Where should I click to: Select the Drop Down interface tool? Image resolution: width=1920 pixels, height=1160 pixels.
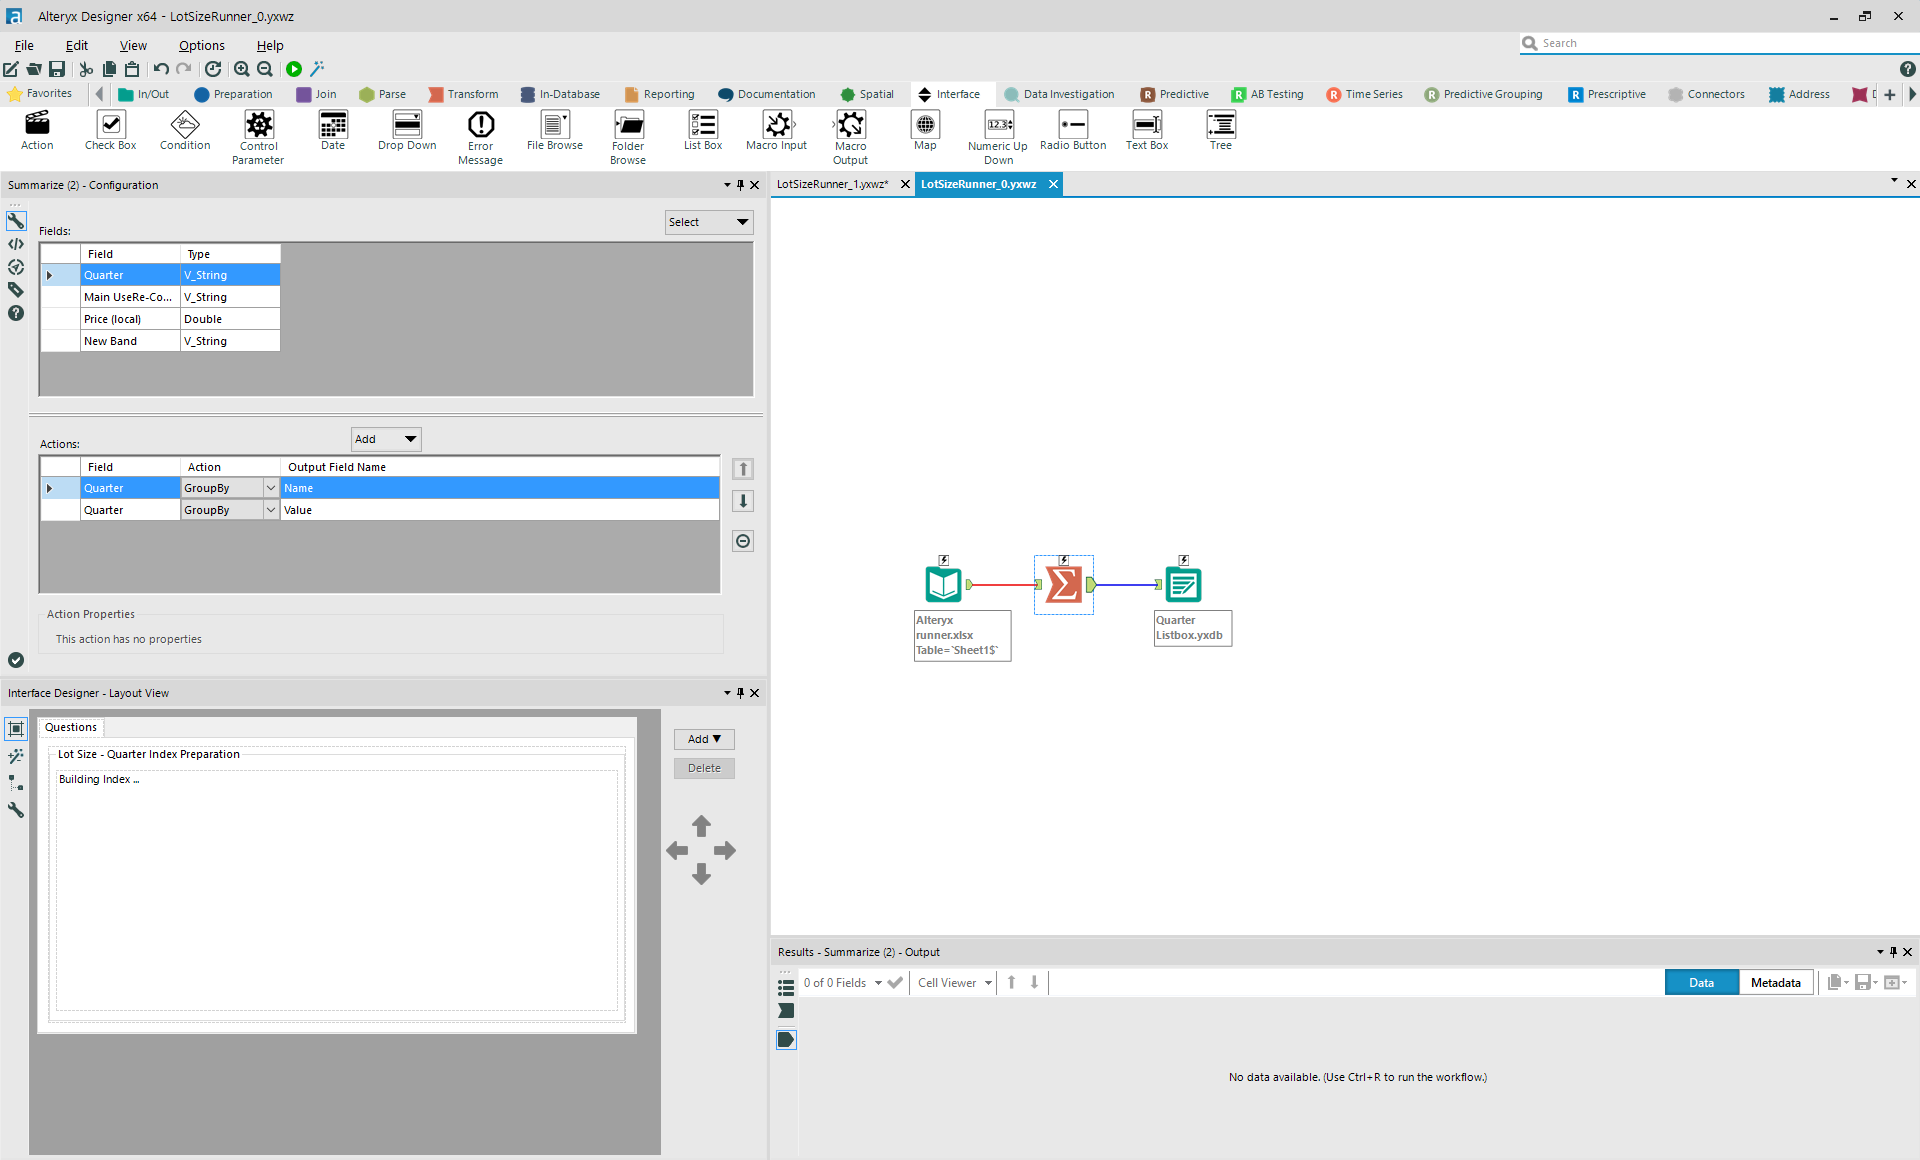point(406,131)
